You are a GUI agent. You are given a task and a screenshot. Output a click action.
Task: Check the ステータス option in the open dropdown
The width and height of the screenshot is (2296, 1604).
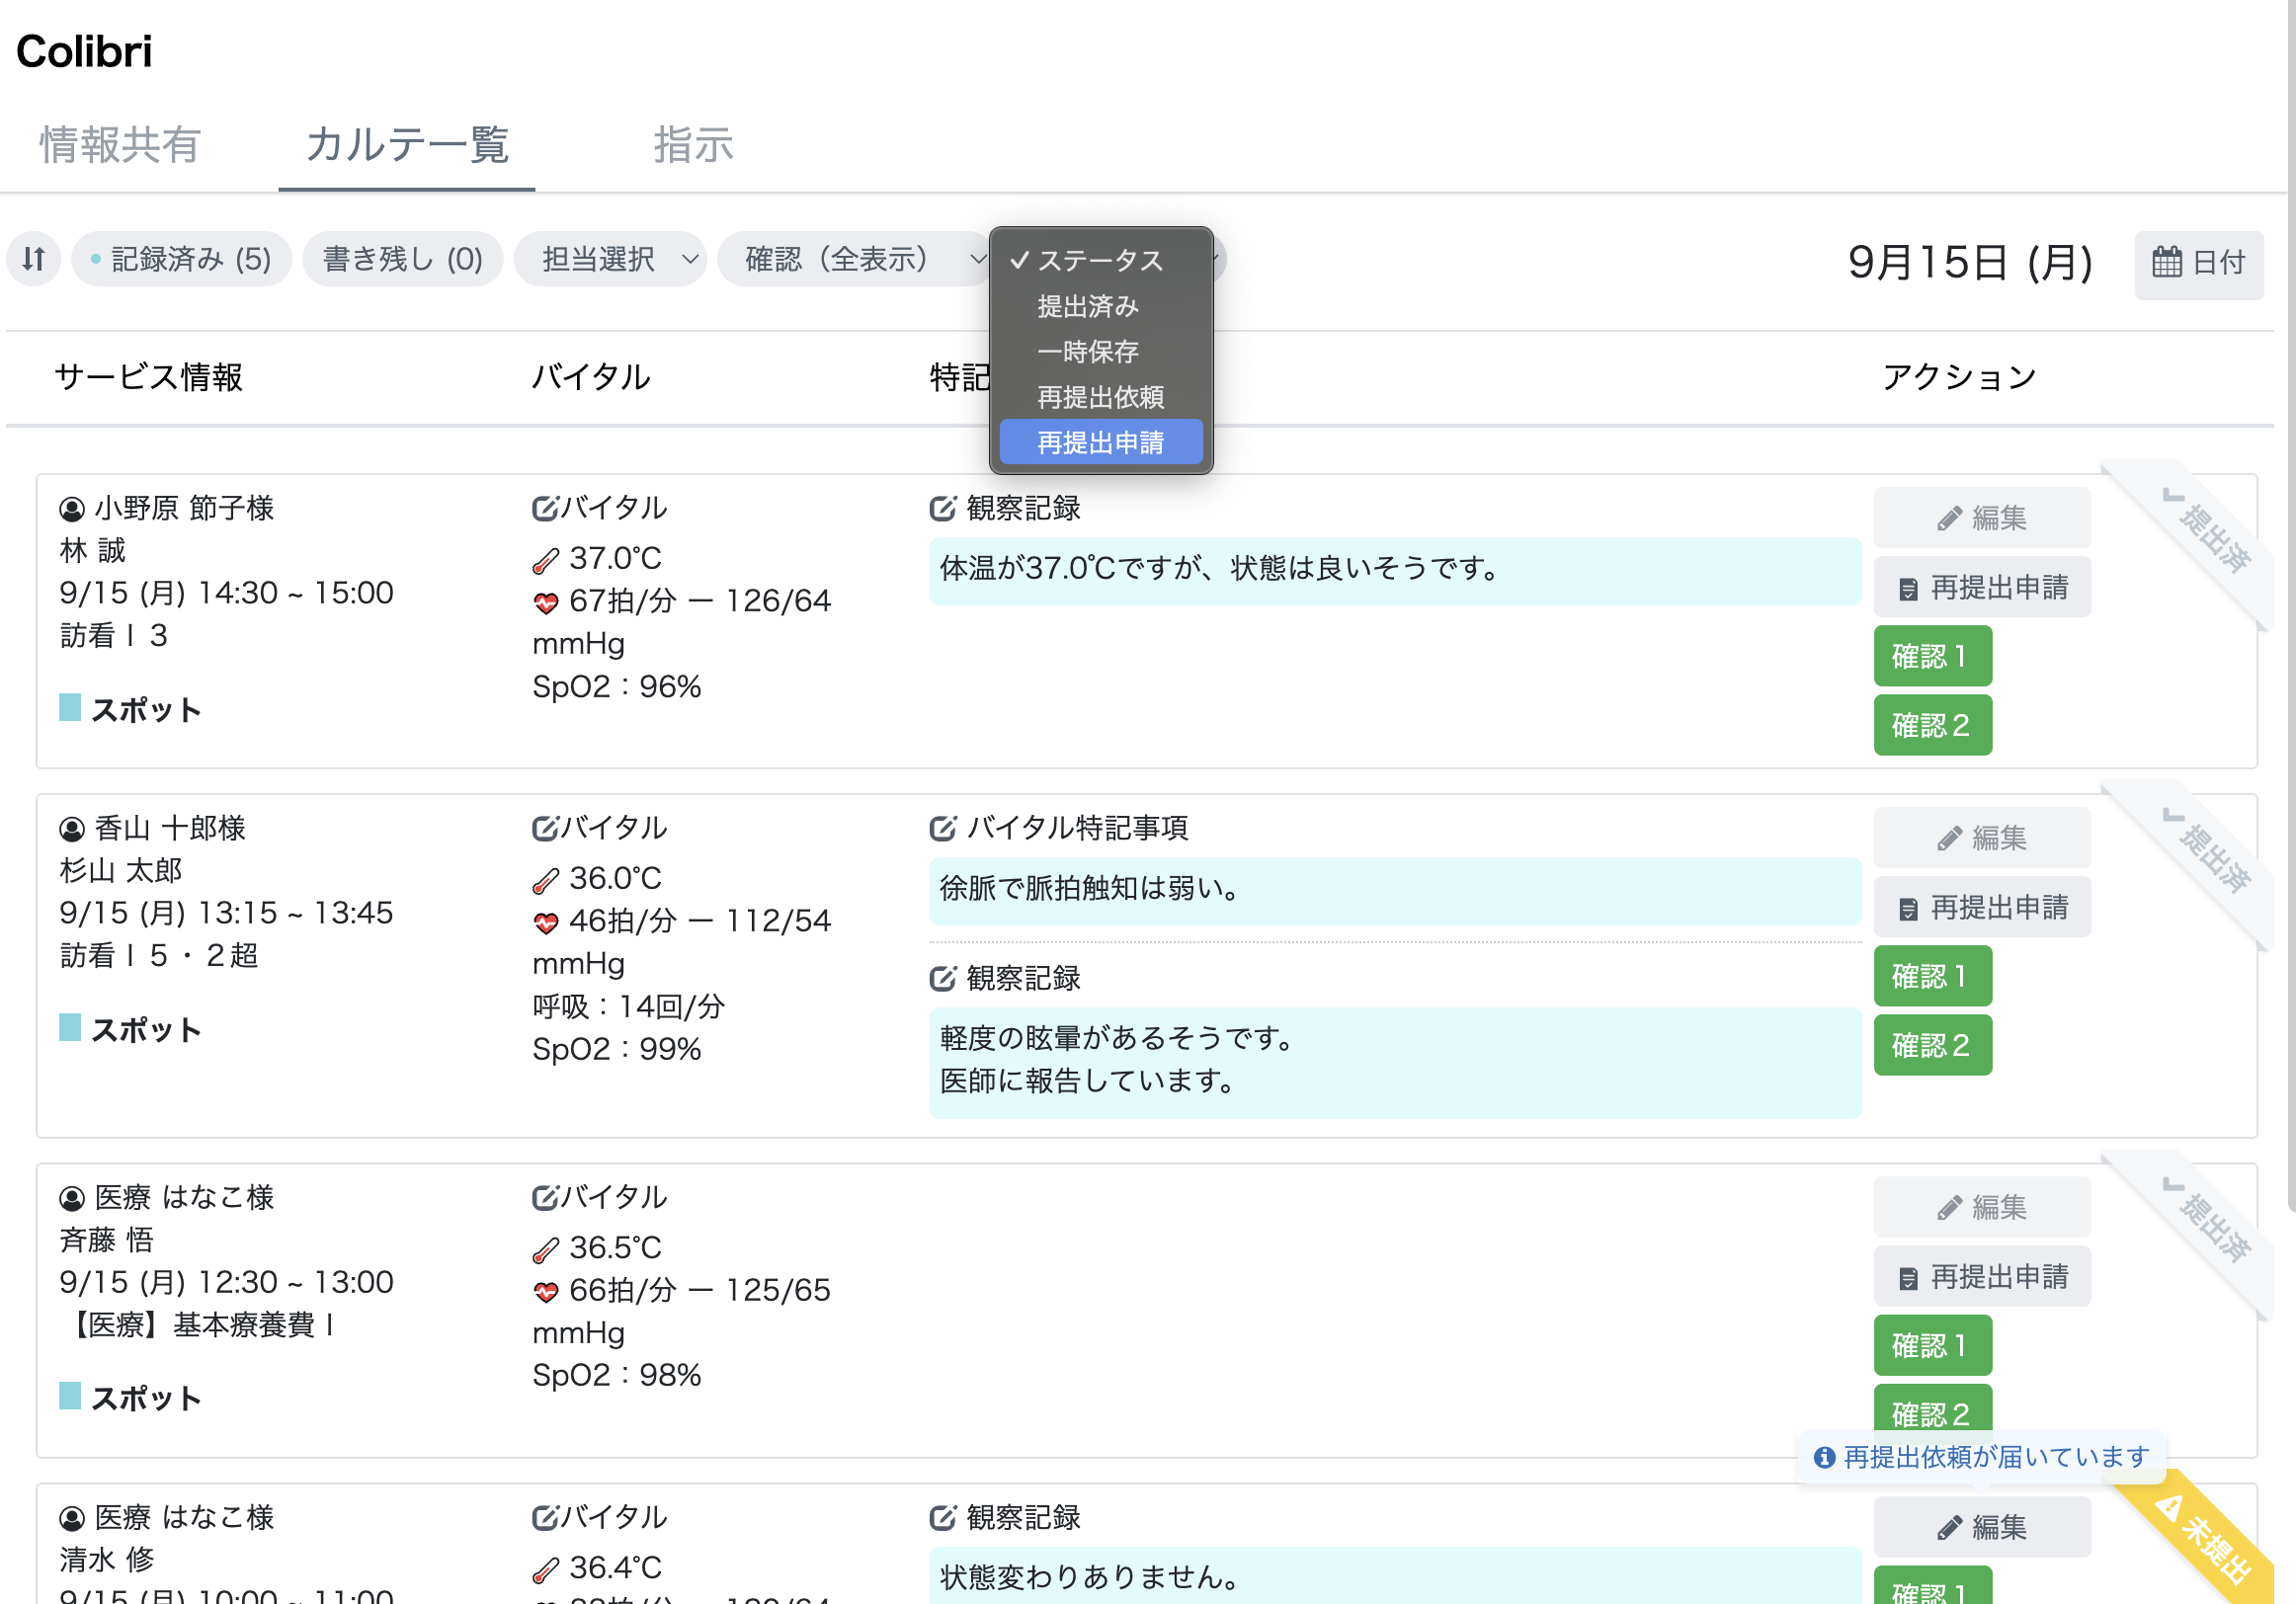tap(1098, 261)
